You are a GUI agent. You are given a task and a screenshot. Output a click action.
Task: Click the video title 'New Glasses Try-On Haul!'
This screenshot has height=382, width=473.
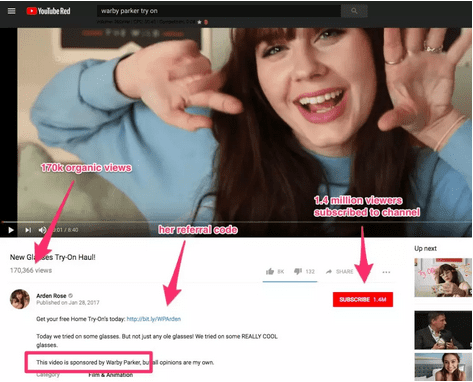pos(53,257)
